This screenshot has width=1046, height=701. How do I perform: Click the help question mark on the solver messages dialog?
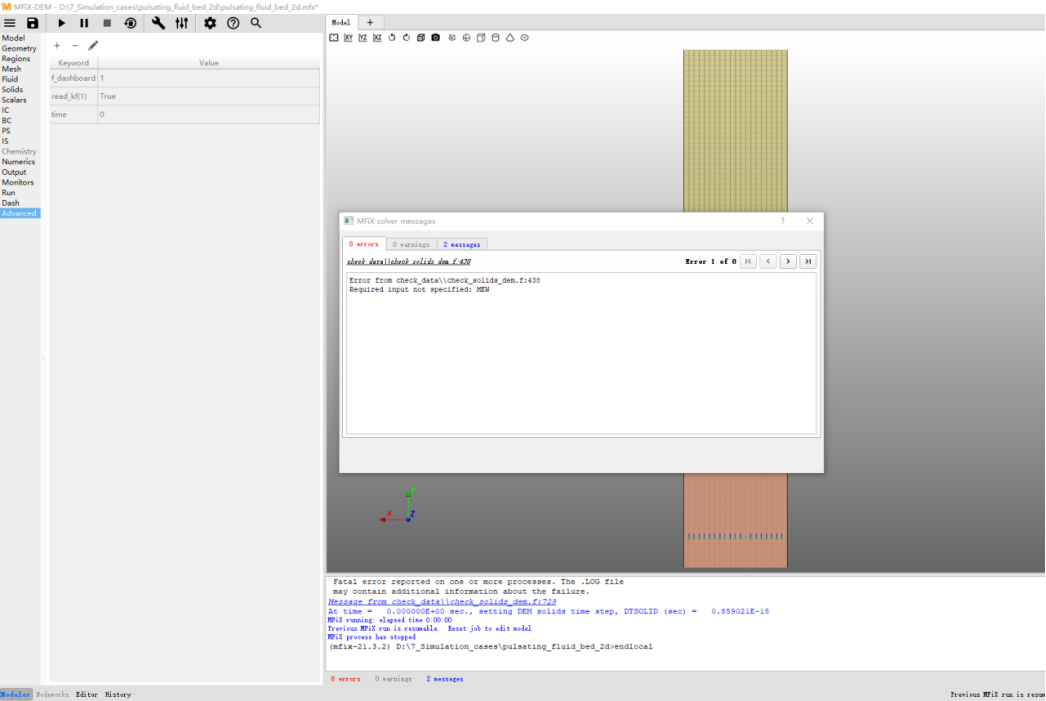point(782,221)
